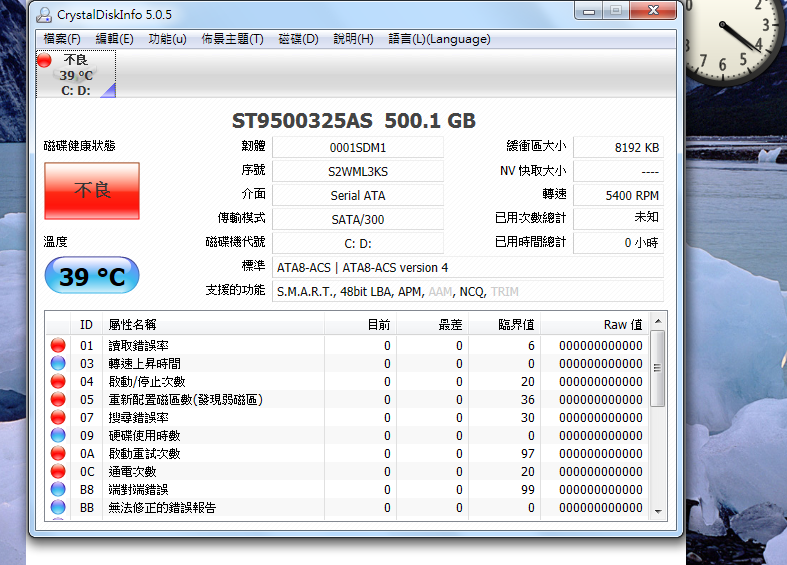
Task: Select the 硬碟使用時數 attribute row
Action: (347, 436)
